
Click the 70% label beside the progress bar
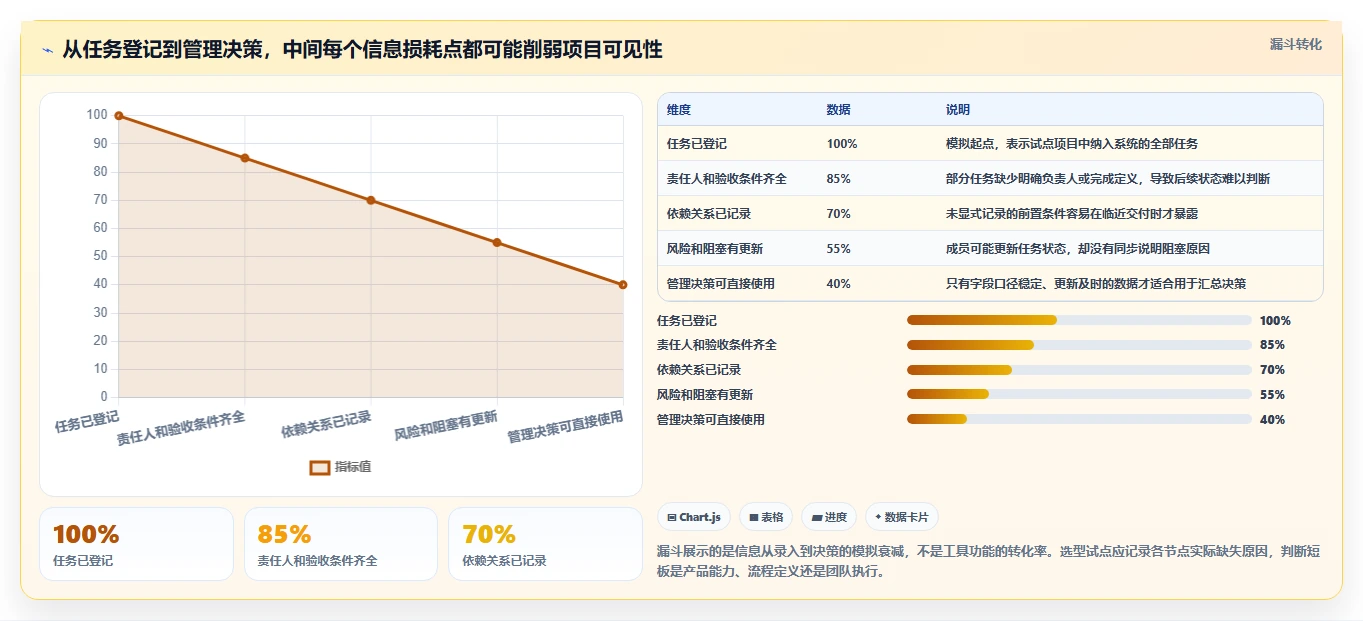pos(1272,370)
